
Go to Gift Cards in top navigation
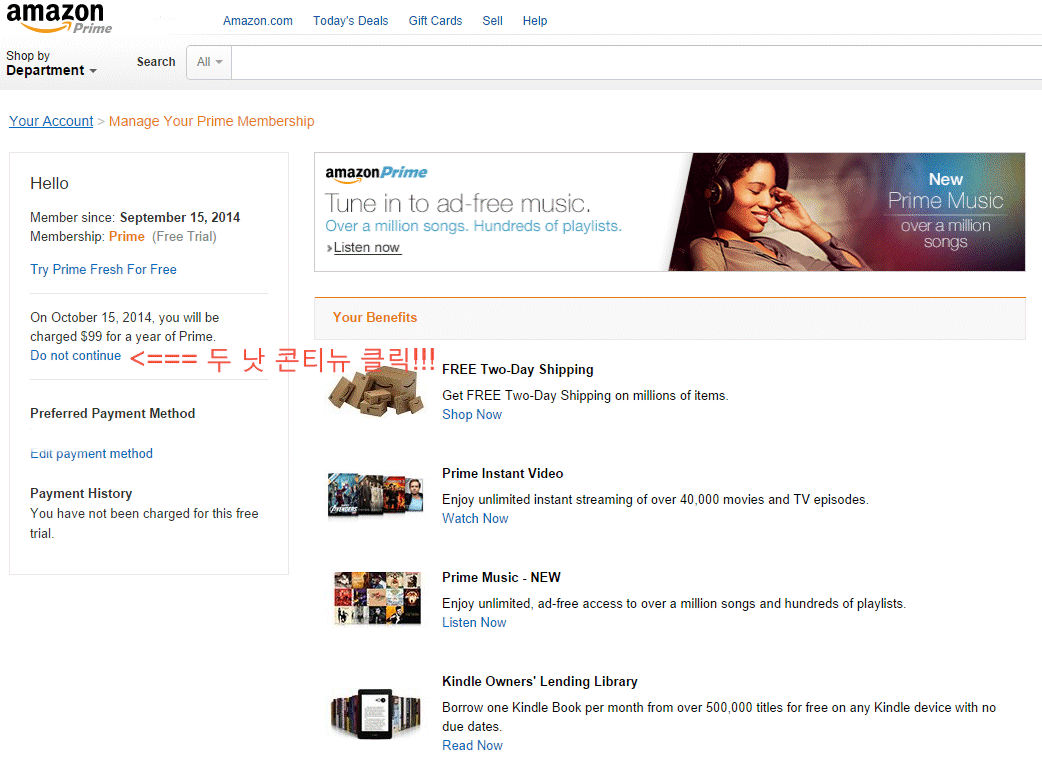point(435,21)
